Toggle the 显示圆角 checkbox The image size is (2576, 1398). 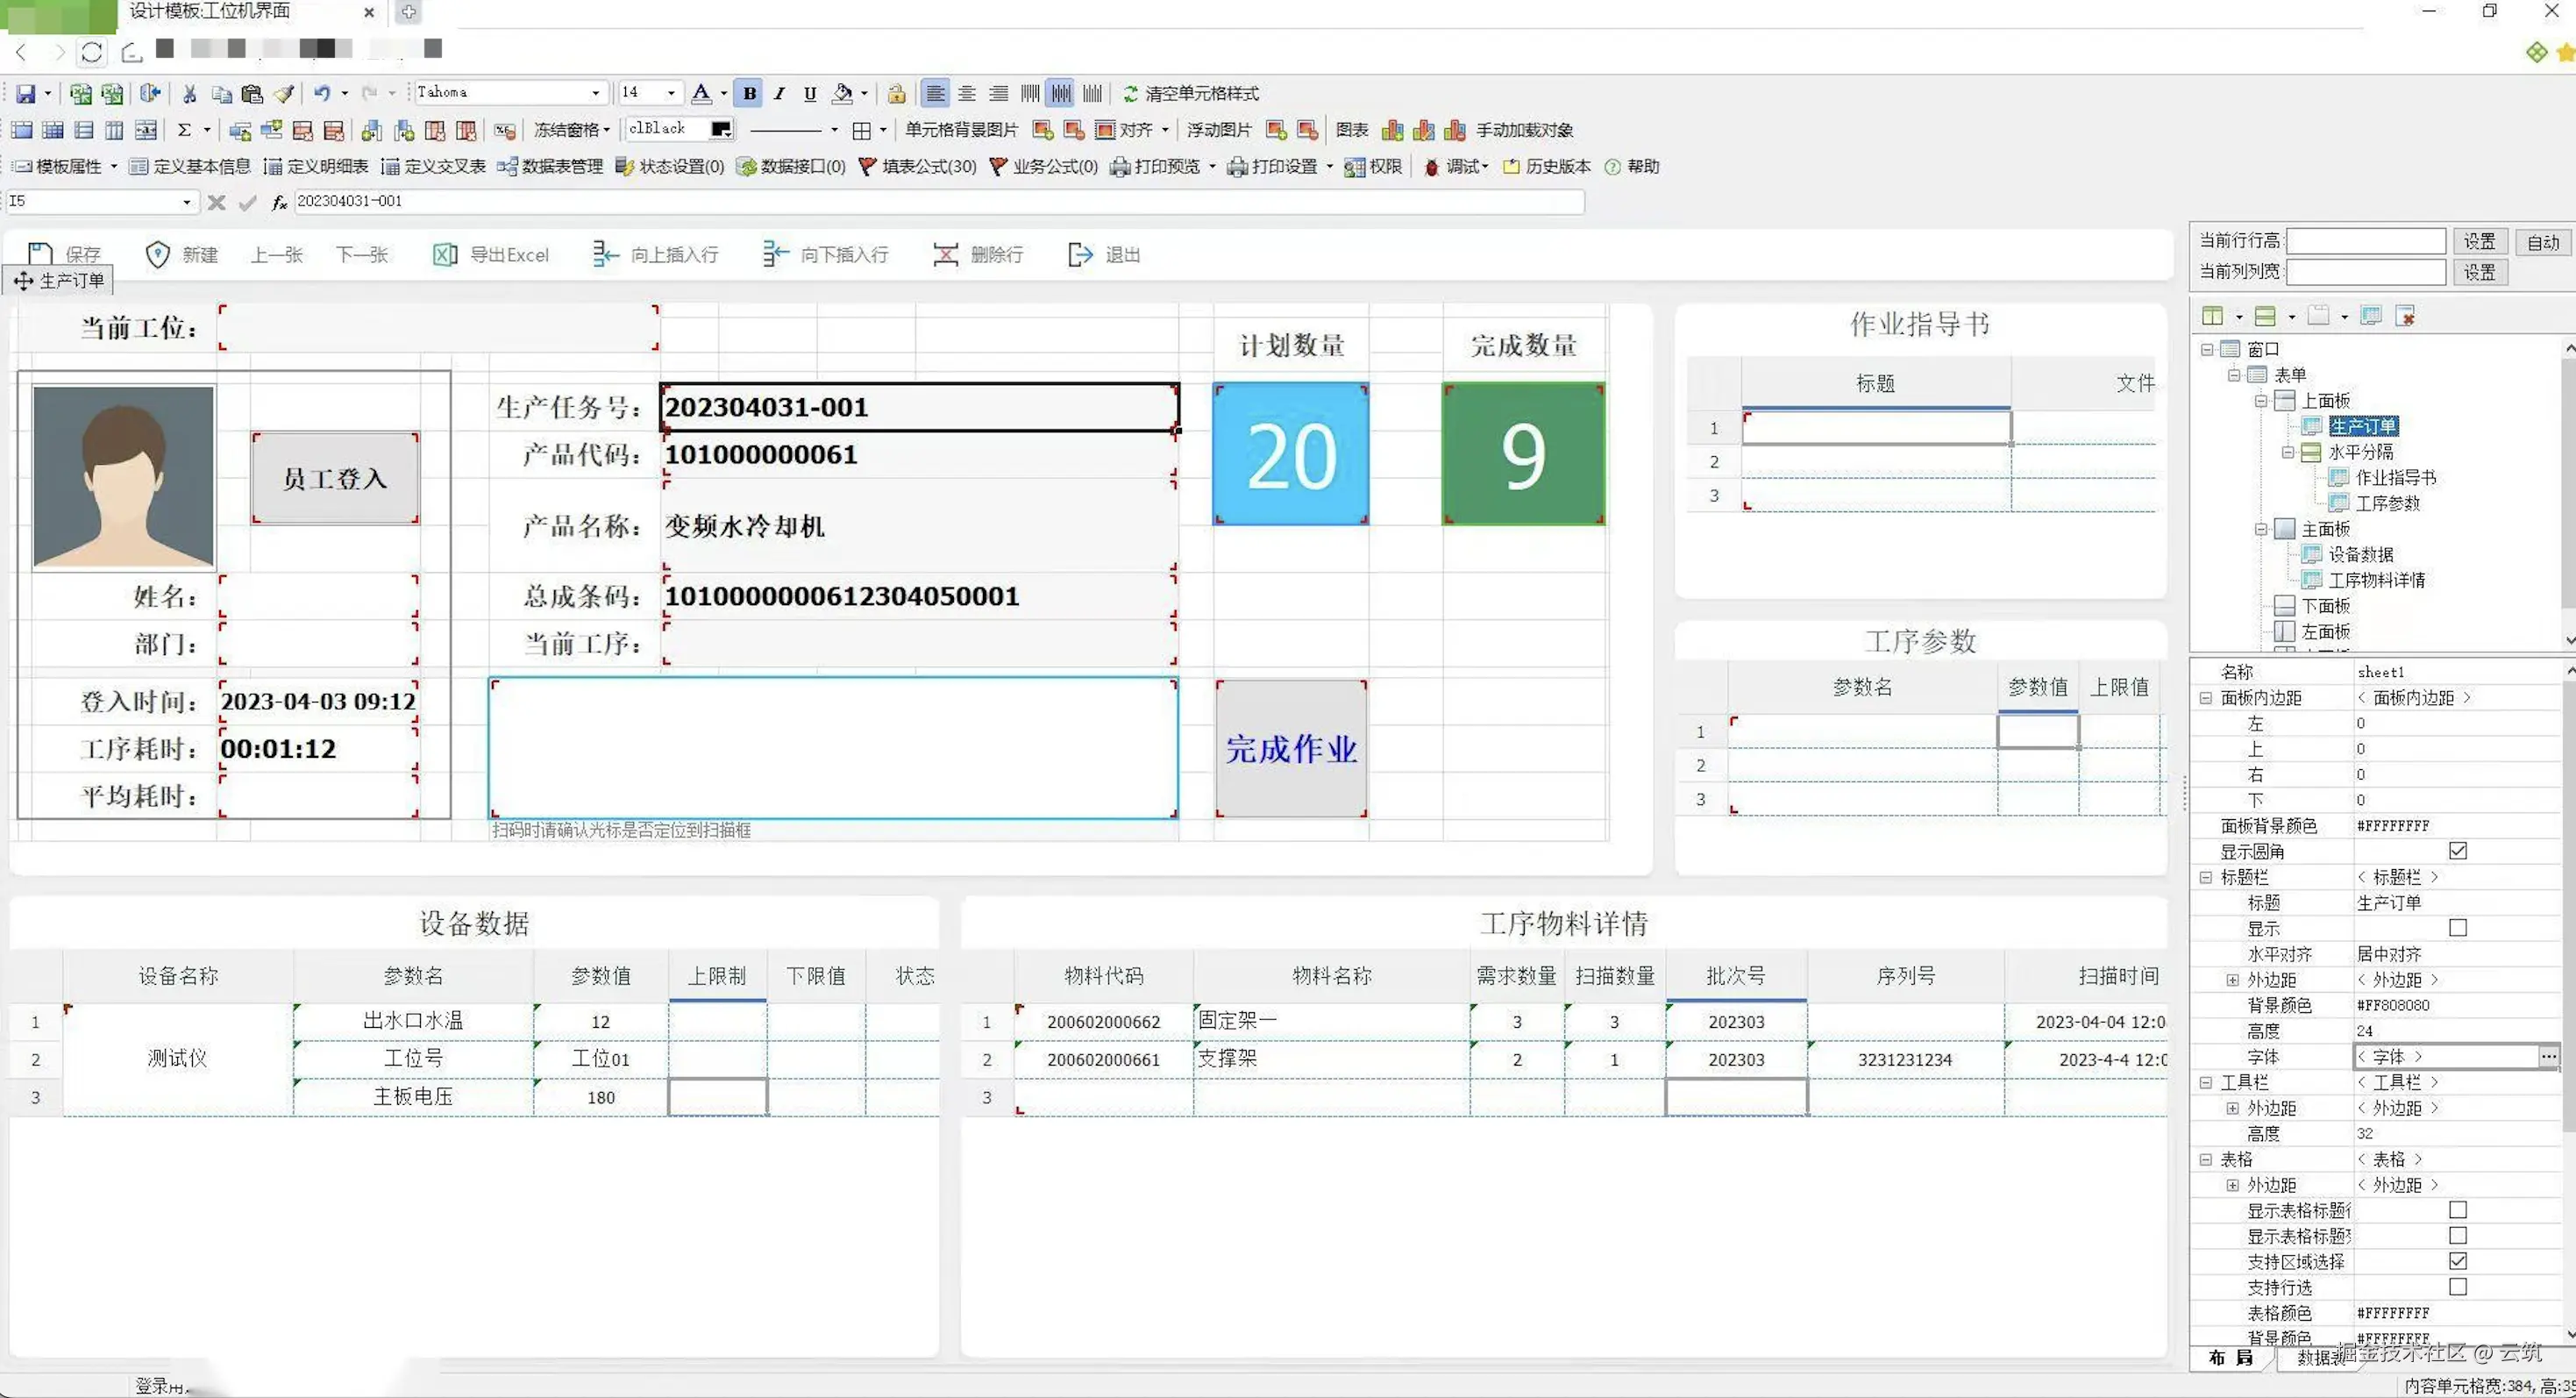click(2457, 851)
